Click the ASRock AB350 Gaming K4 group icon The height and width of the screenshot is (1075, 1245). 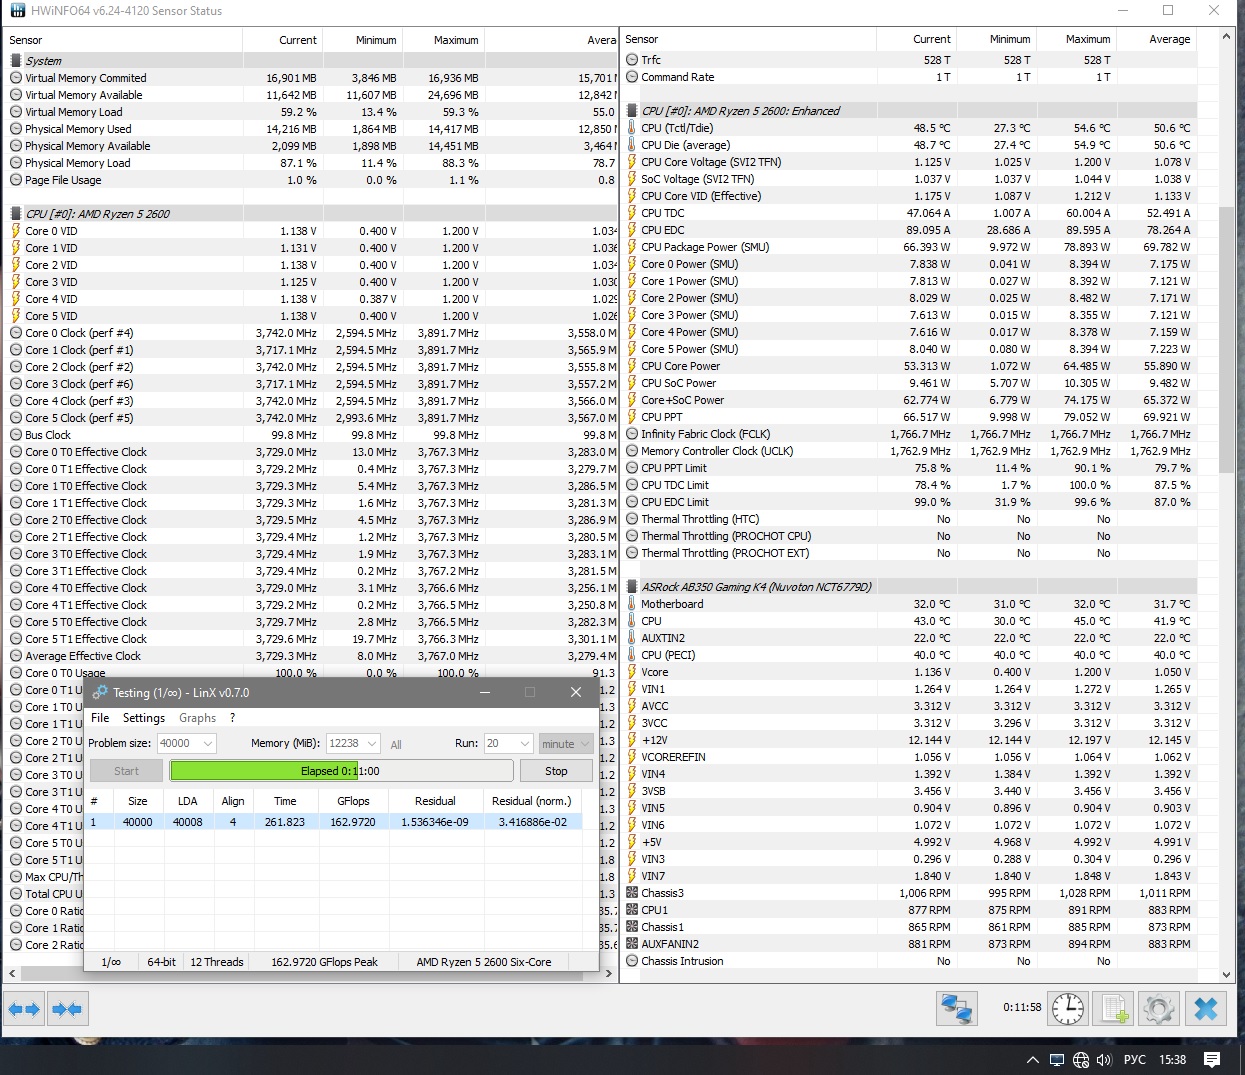(632, 587)
